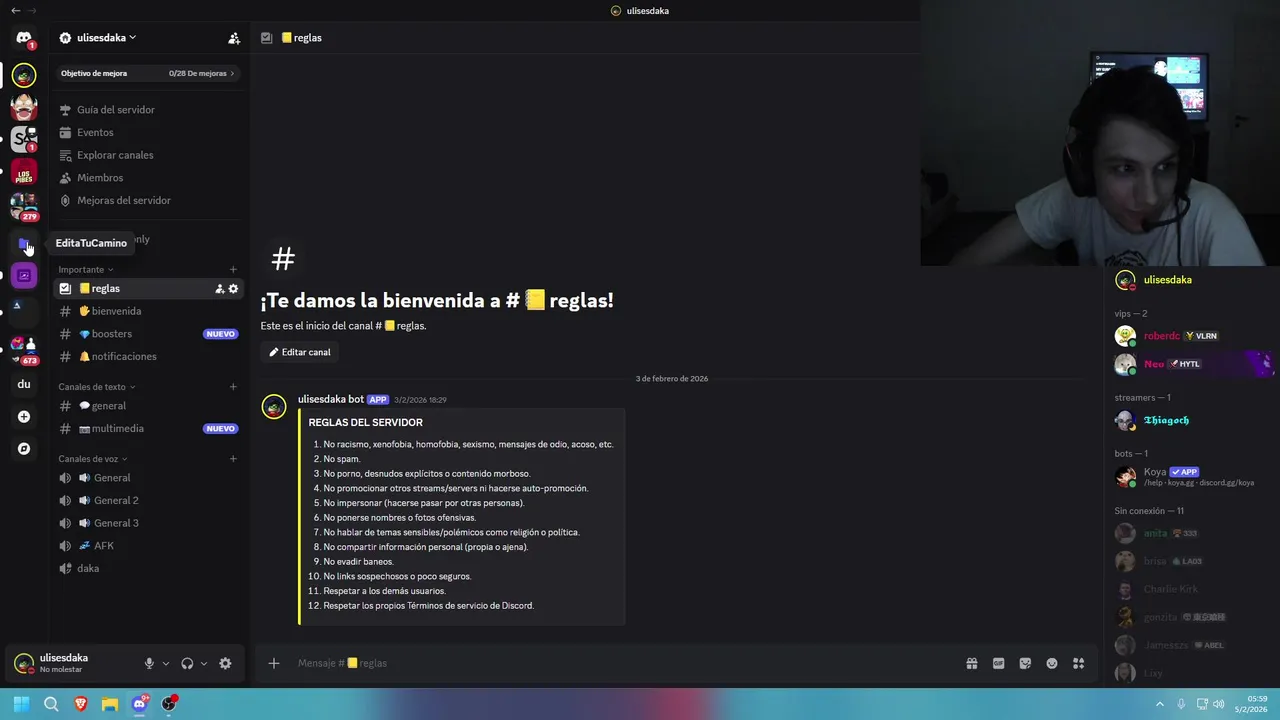Join the daka voice channel
The width and height of the screenshot is (1280, 720).
pos(148,569)
